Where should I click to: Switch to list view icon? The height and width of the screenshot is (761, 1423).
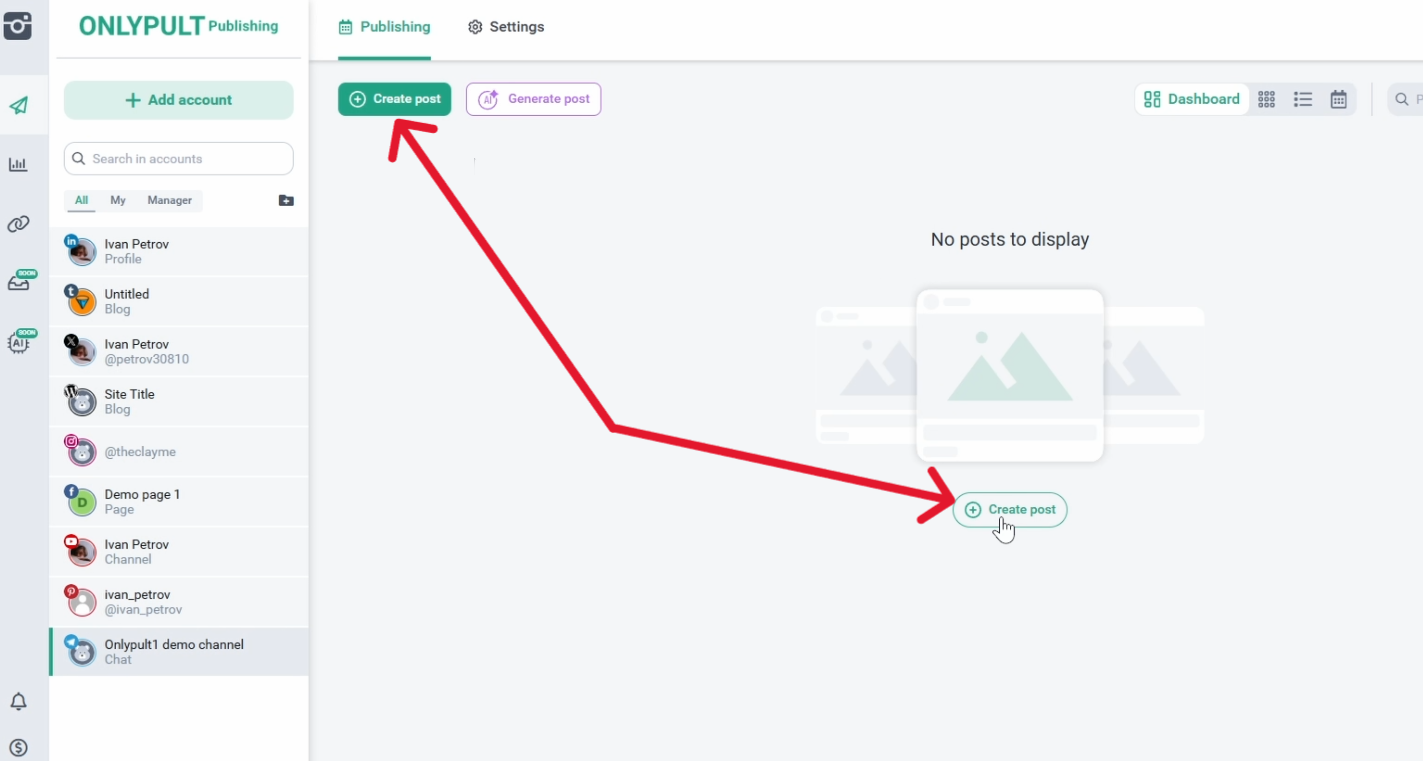pyautogui.click(x=1302, y=99)
